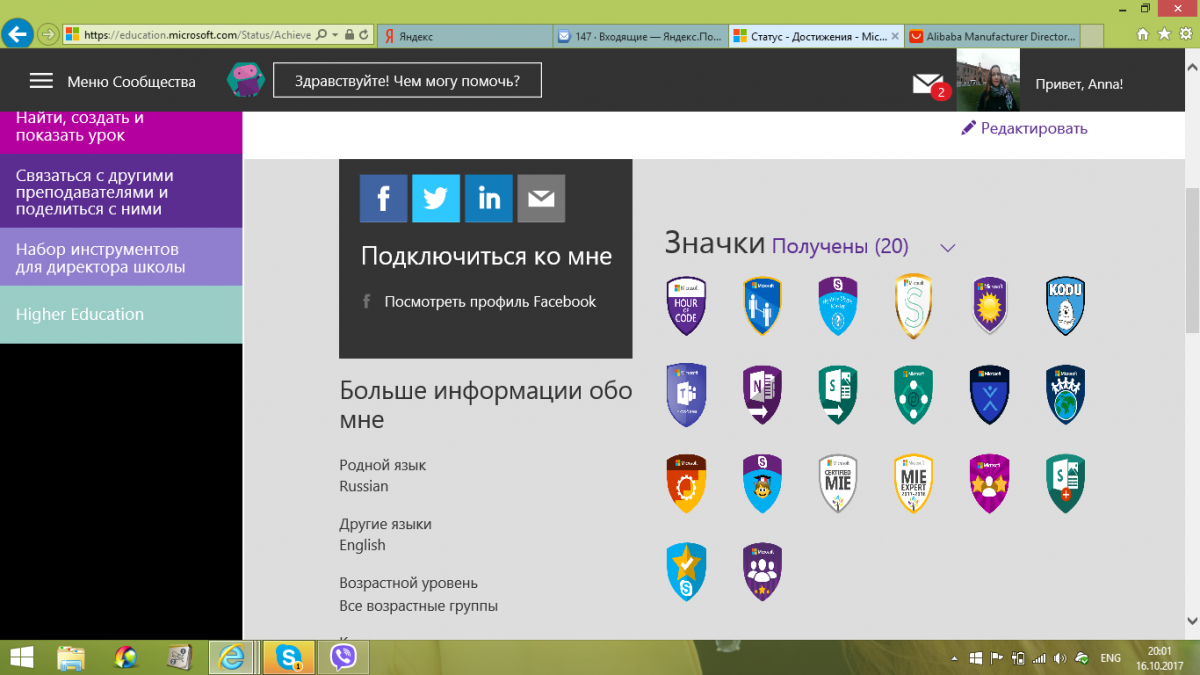Click the Редактировать edit link
The image size is (1200, 675).
(x=1024, y=128)
